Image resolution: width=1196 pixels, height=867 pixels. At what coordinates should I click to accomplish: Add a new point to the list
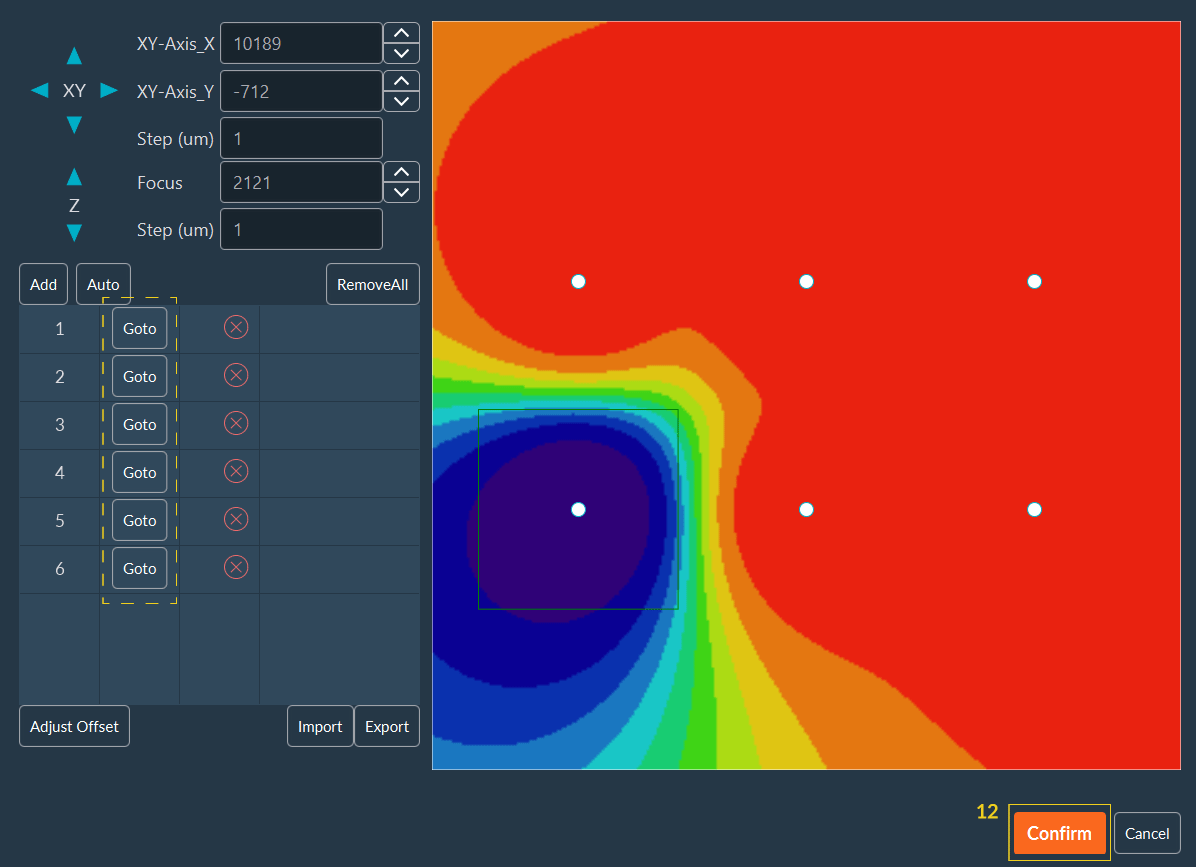click(x=43, y=284)
